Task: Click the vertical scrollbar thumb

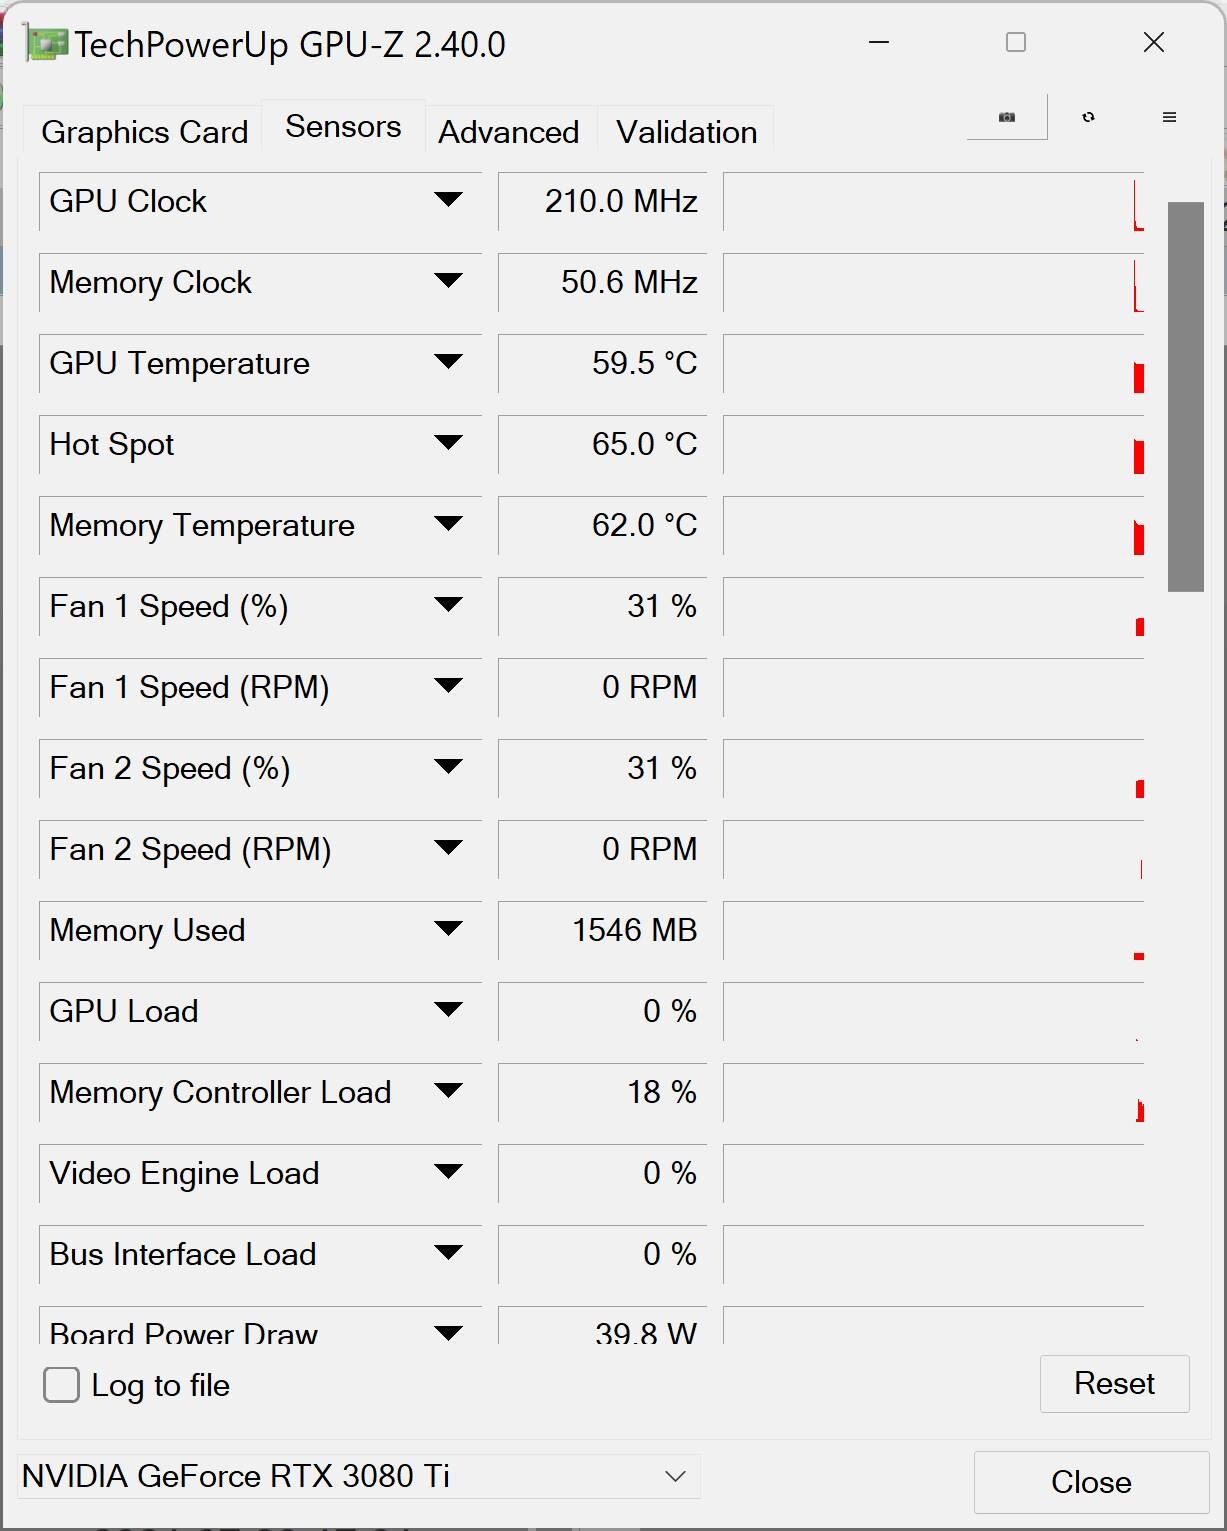Action: (1185, 397)
